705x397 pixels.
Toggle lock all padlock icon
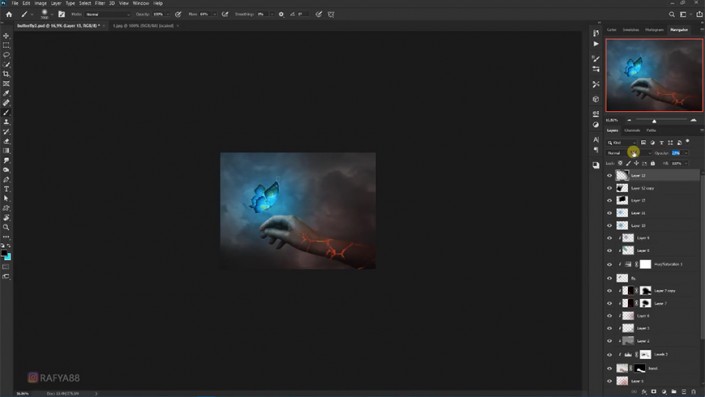pyautogui.click(x=653, y=163)
